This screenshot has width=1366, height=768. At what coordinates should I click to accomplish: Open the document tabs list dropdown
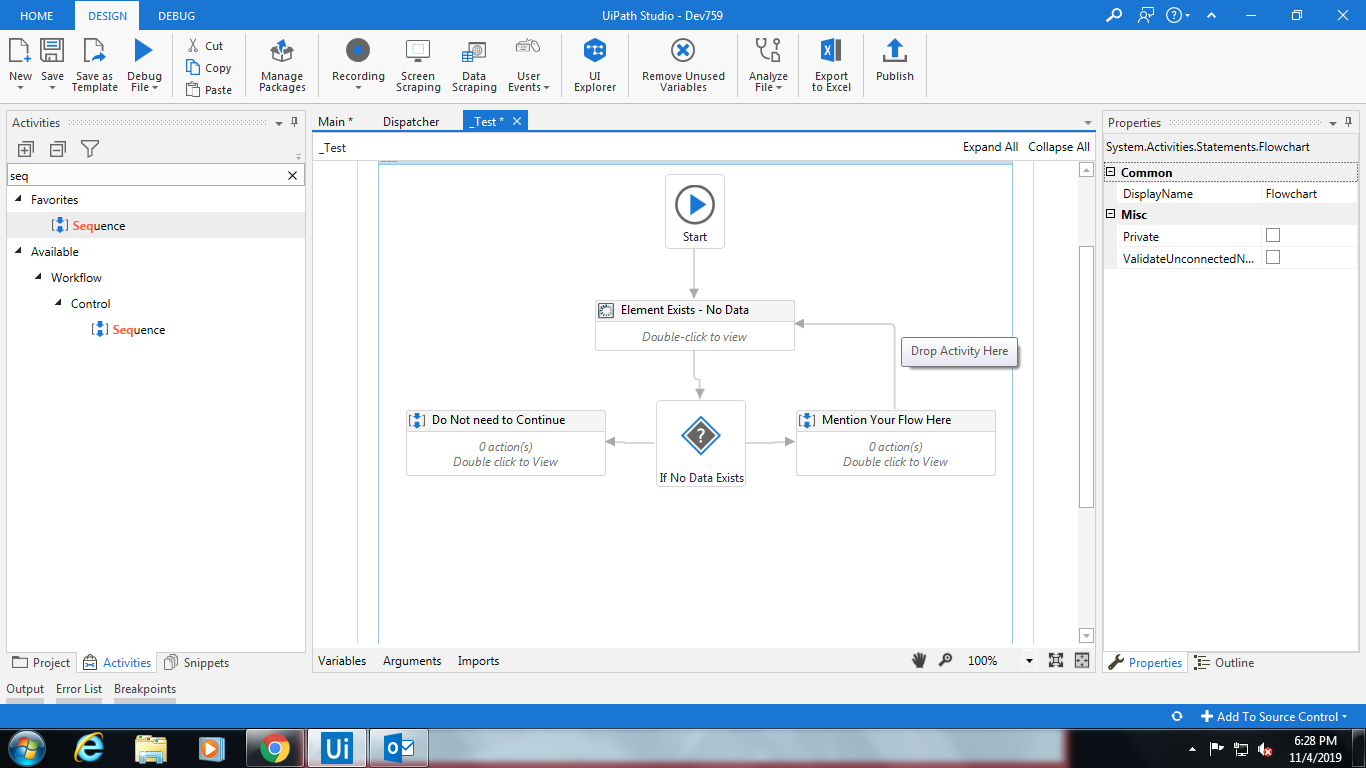(1087, 122)
